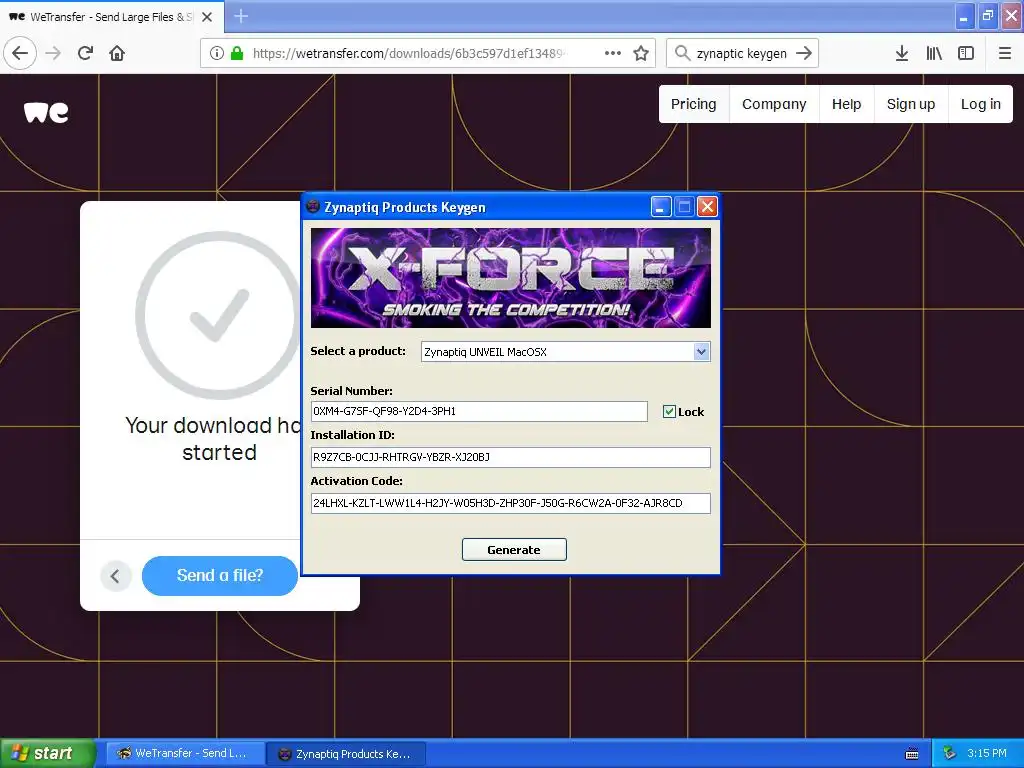
Task: Click the search bar magnifier icon
Action: (682, 53)
